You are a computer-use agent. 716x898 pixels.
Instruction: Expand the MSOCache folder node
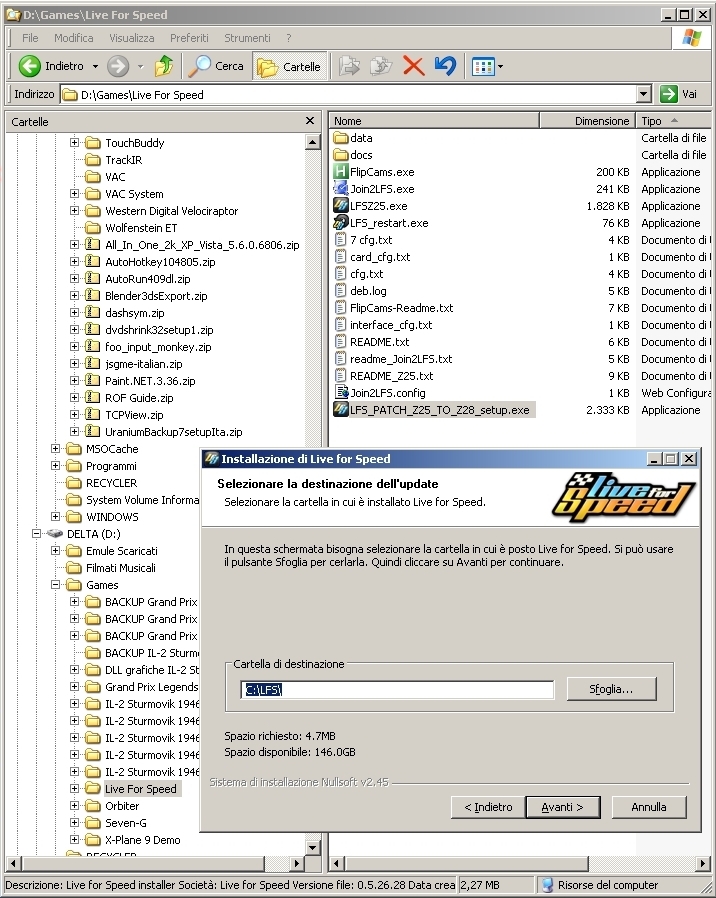click(x=56, y=448)
